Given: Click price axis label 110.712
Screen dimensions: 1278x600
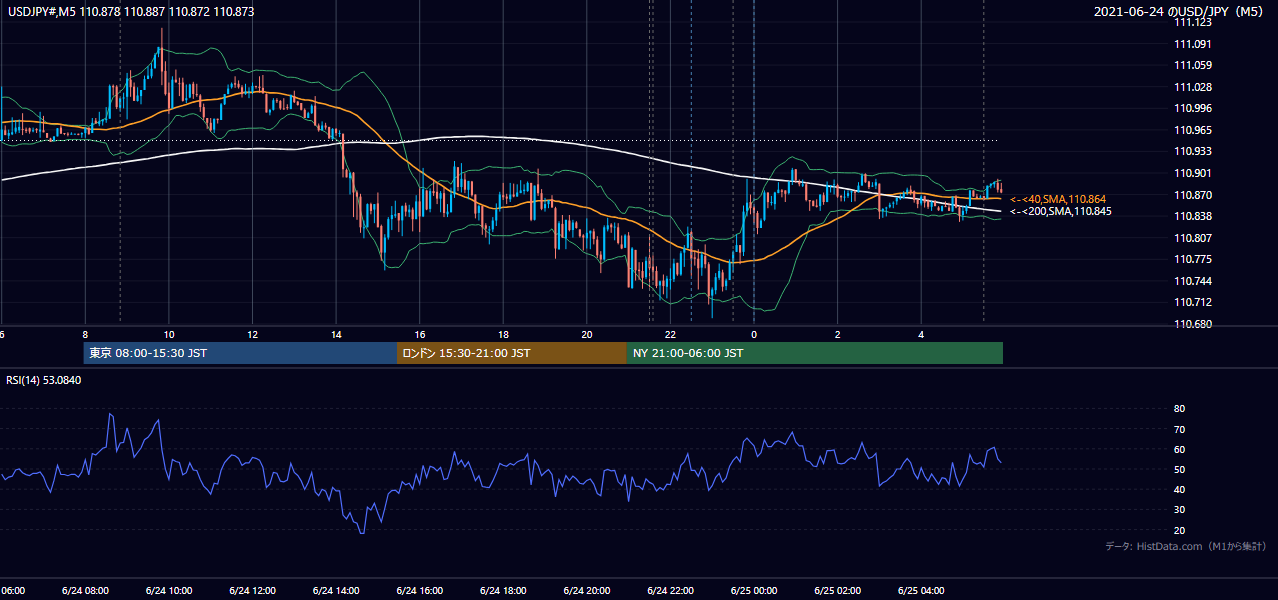Looking at the screenshot, I should [x=1193, y=302].
